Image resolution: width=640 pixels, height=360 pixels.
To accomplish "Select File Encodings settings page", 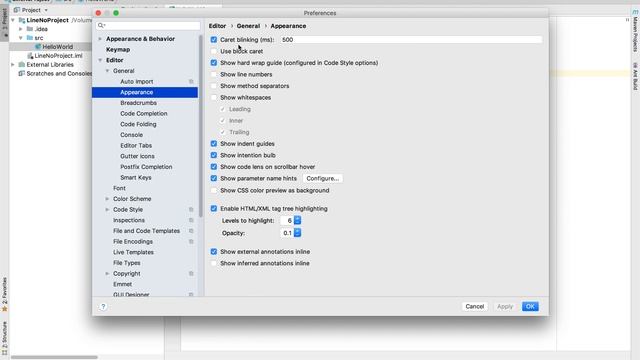I will [133, 242].
